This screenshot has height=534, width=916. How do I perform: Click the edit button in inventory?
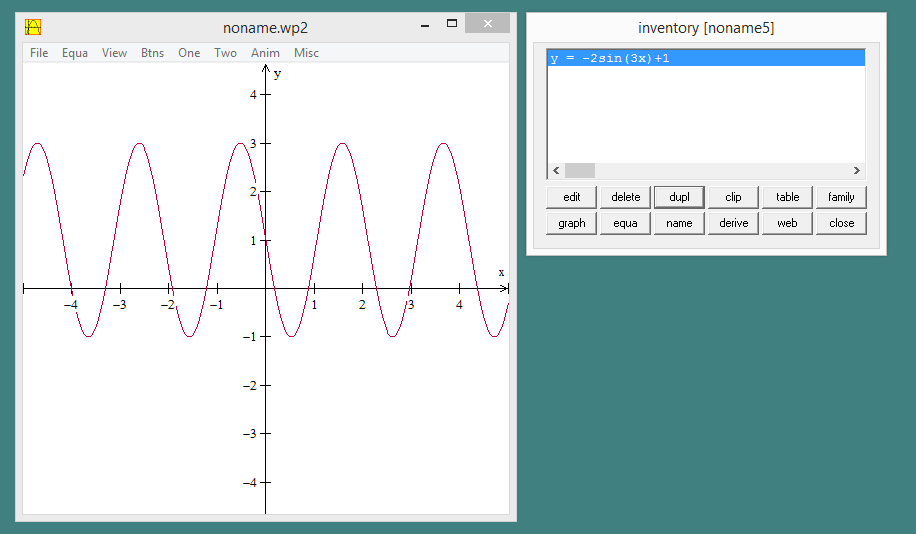coord(571,197)
